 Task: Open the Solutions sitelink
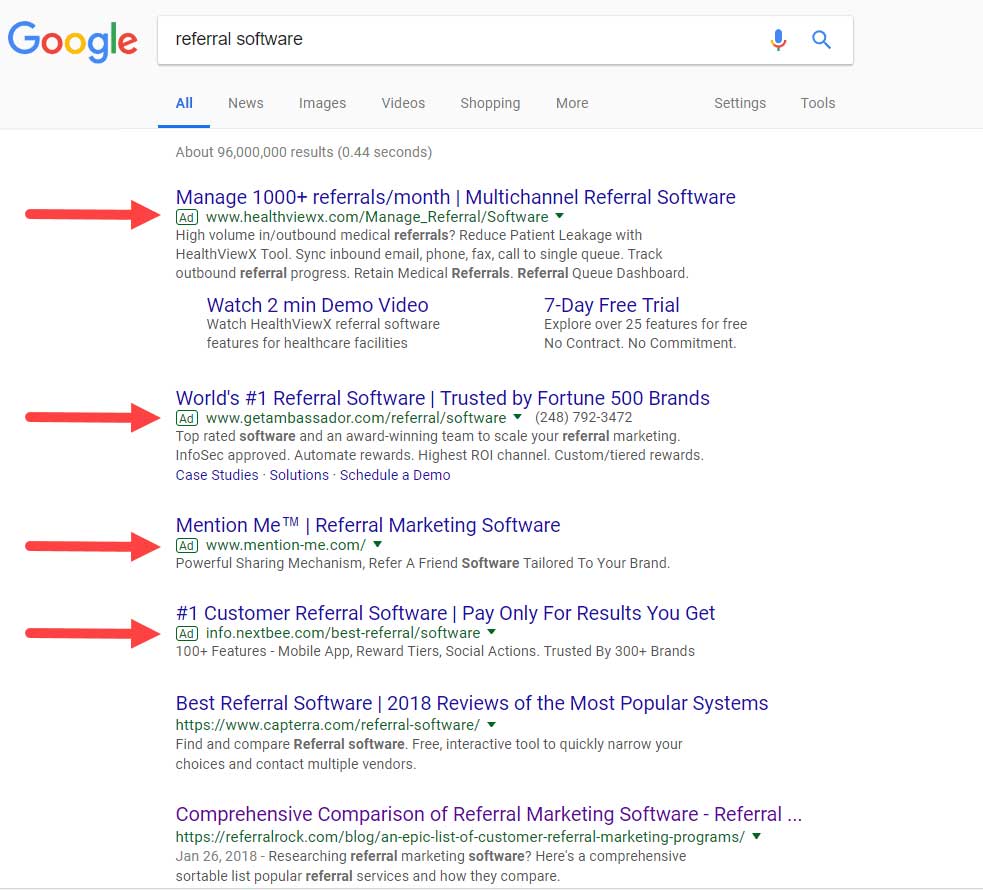pos(299,475)
